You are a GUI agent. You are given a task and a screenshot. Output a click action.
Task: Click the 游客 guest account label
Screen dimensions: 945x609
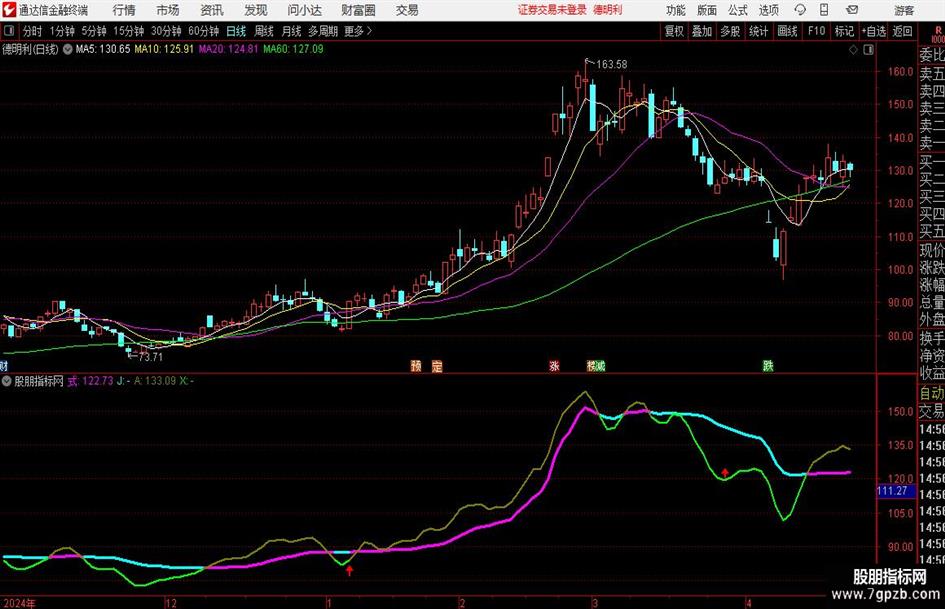(x=903, y=10)
